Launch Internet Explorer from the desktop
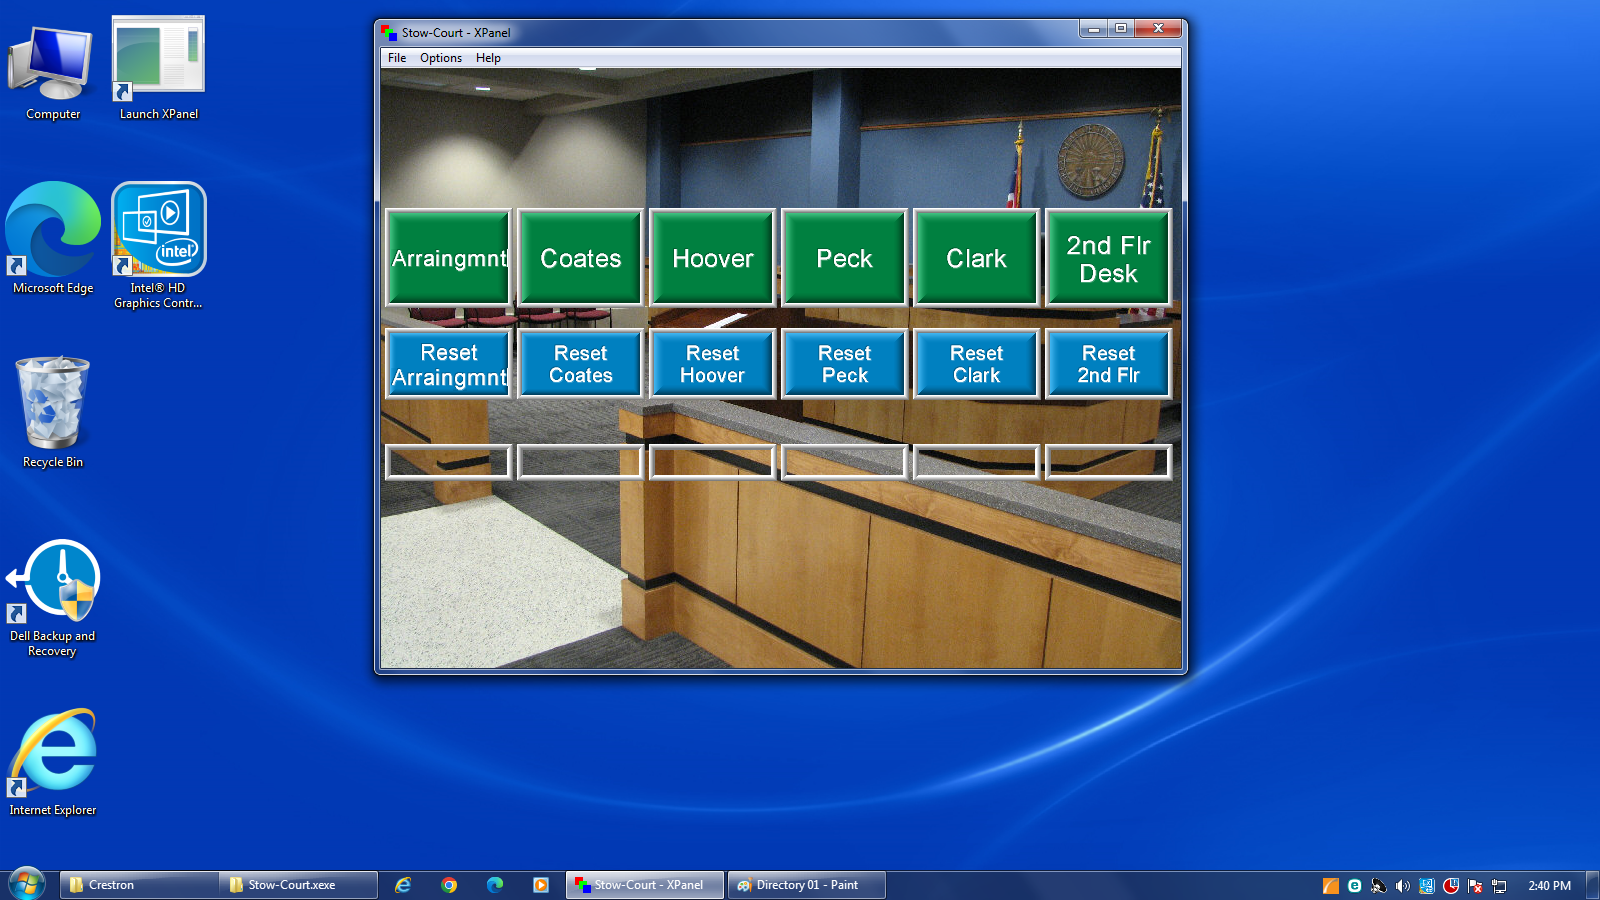1600x900 pixels. tap(53, 762)
